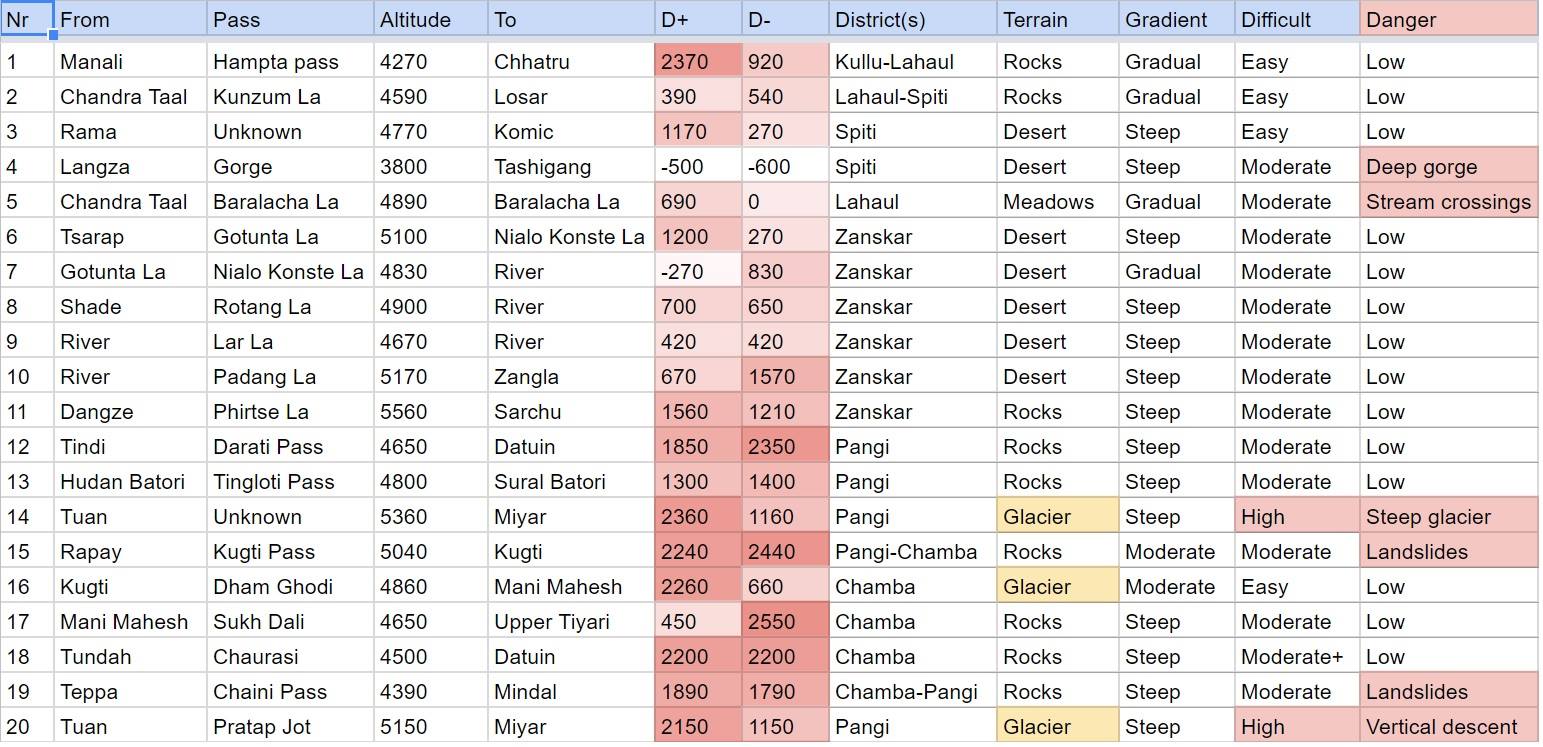Click the altitude 5560 cell
The image size is (1543, 747).
(x=431, y=412)
